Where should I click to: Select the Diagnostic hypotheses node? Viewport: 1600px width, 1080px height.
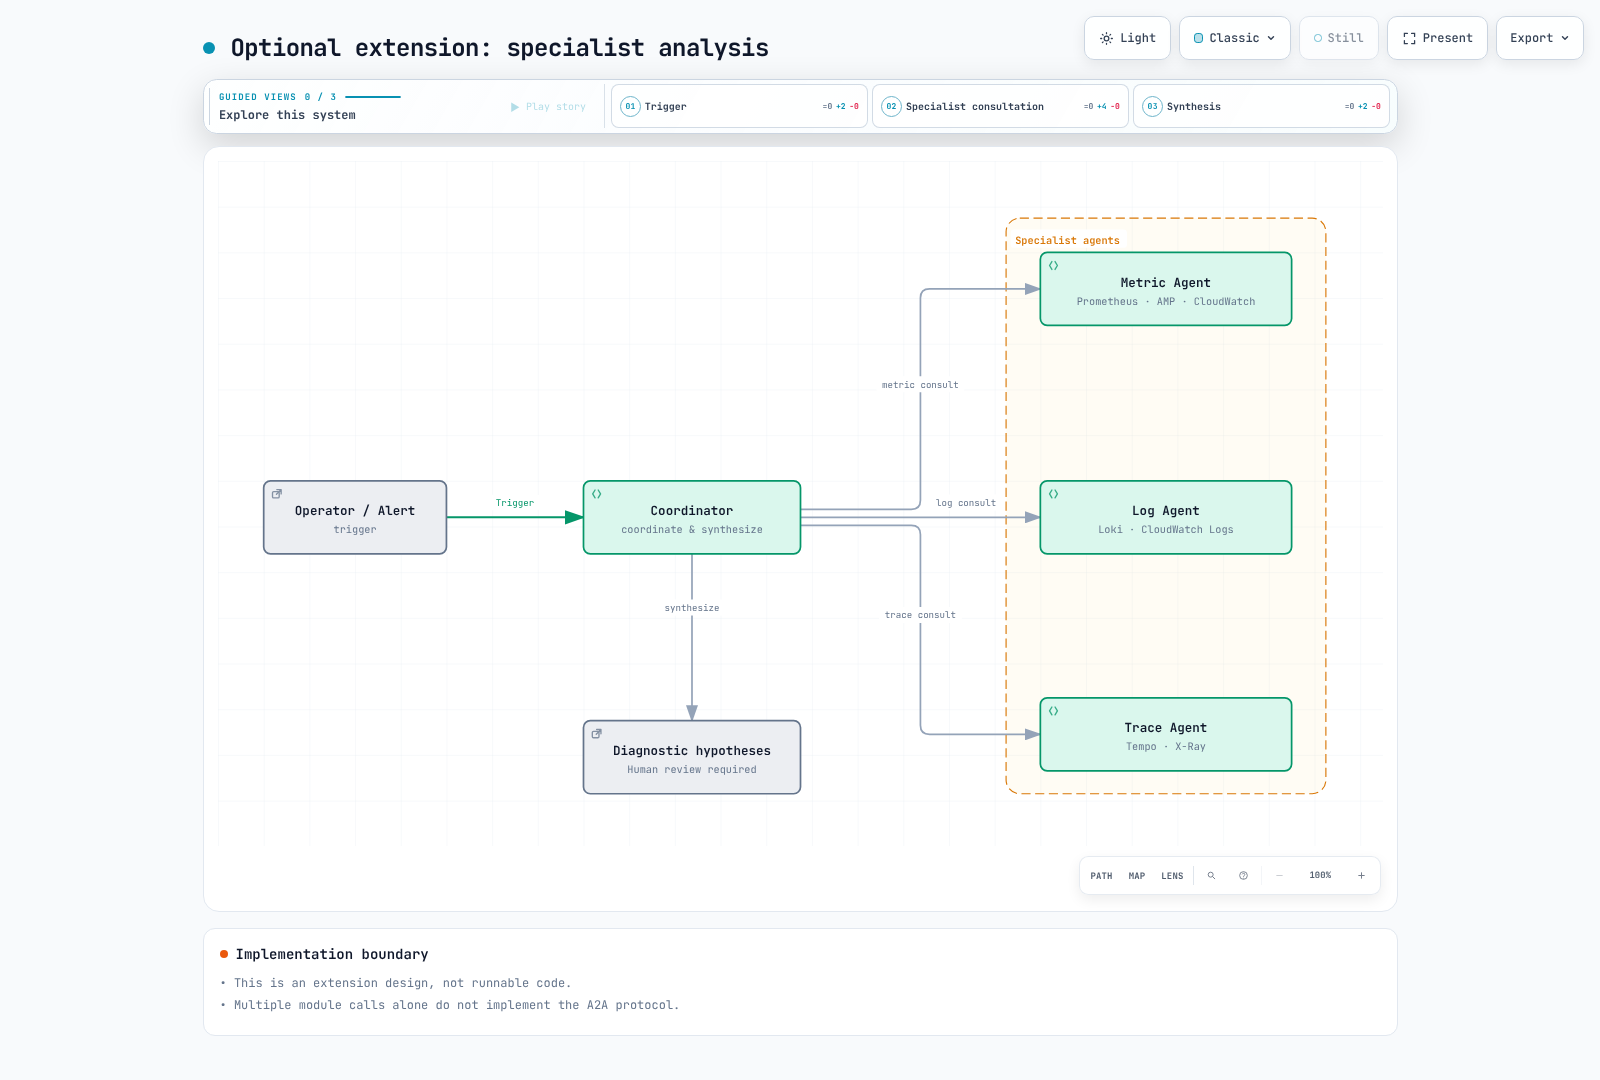coord(692,757)
